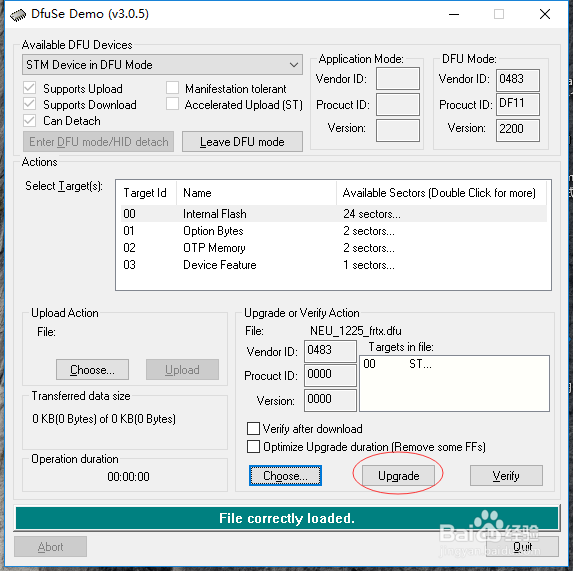Screen dimensions: 573x571
Task: Enable Verify after download
Action: click(253, 429)
